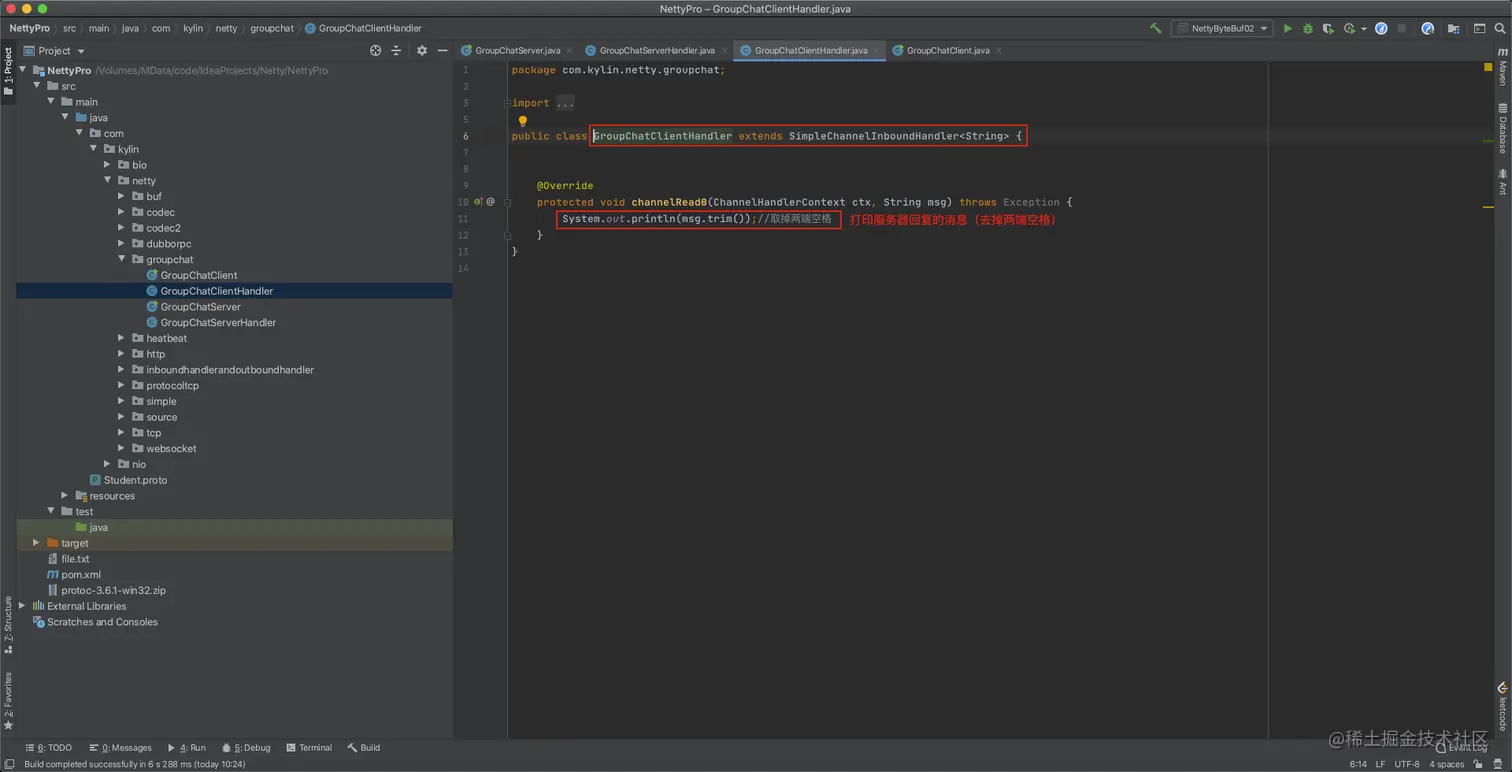Switch to GroupChatClient.java editor tab

tap(947, 50)
